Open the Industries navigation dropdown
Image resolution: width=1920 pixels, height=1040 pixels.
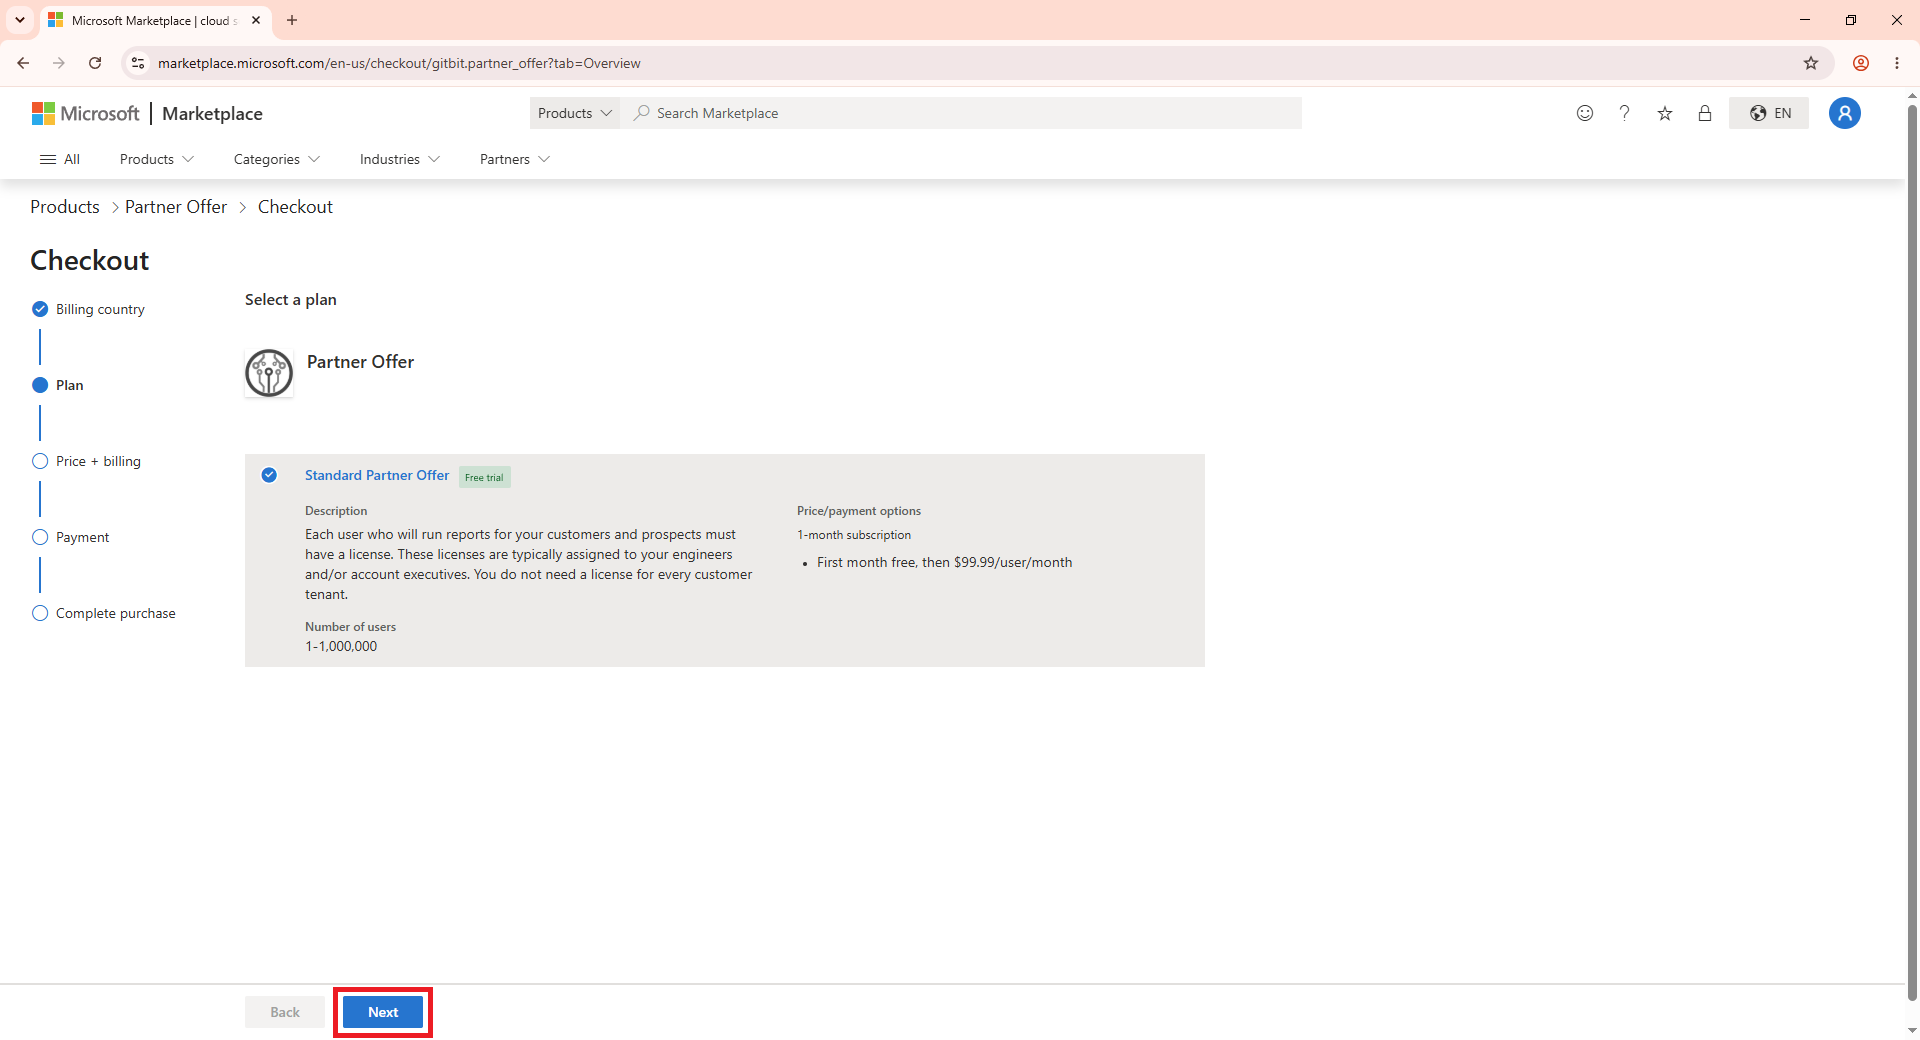click(400, 159)
